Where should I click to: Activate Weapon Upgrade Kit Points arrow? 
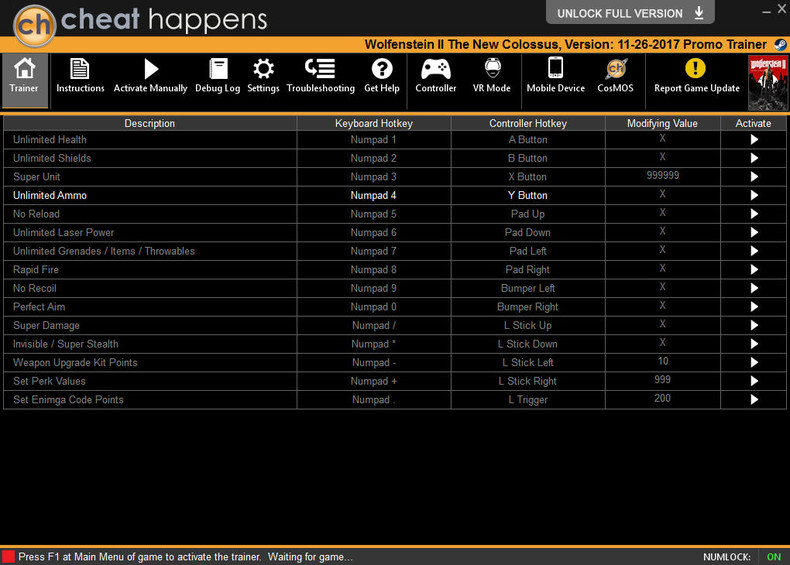click(x=754, y=362)
